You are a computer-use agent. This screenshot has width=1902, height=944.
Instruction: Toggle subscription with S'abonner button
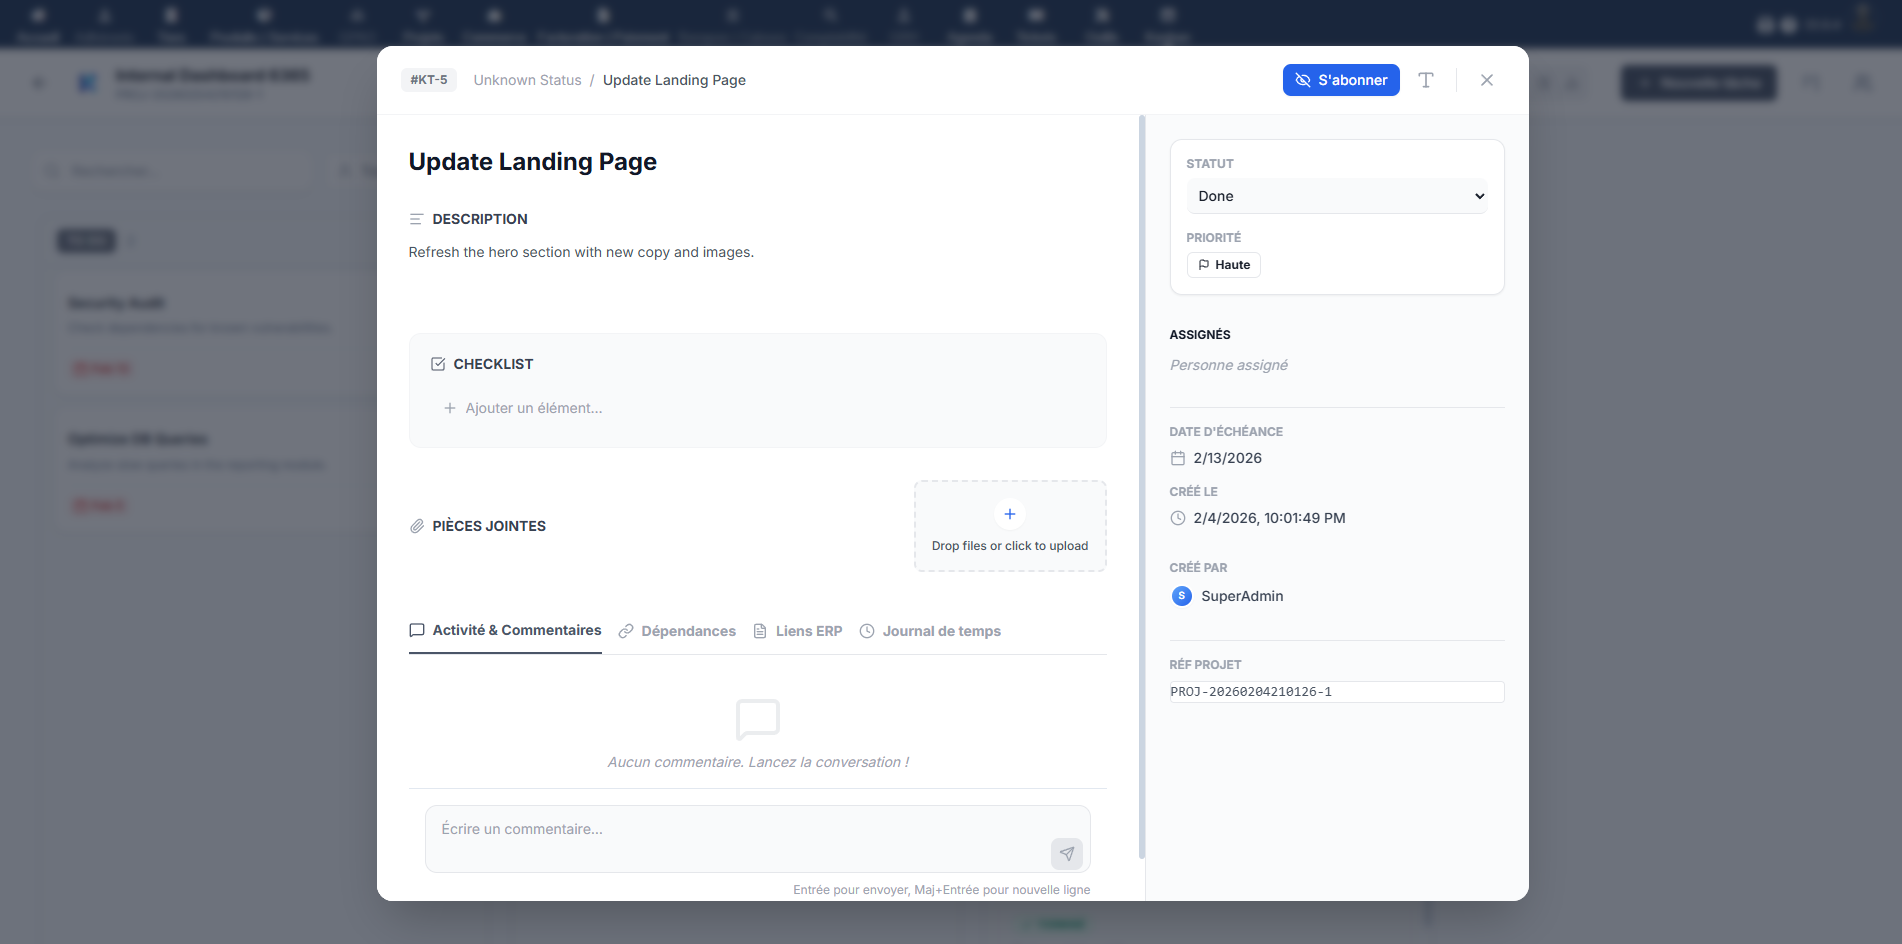1340,80
